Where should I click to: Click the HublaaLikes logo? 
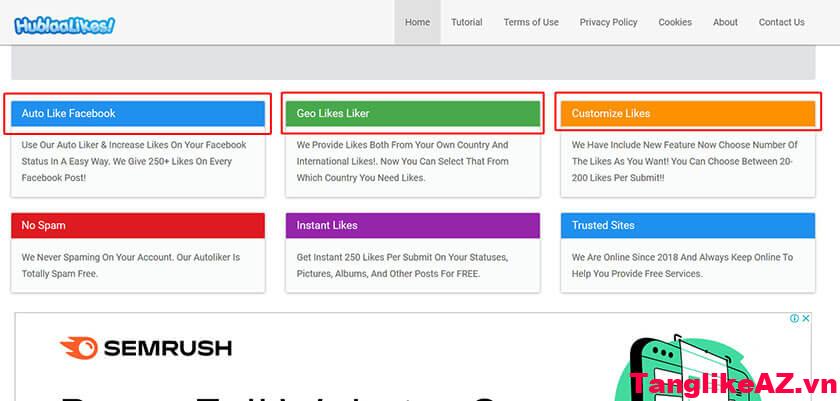tap(65, 24)
